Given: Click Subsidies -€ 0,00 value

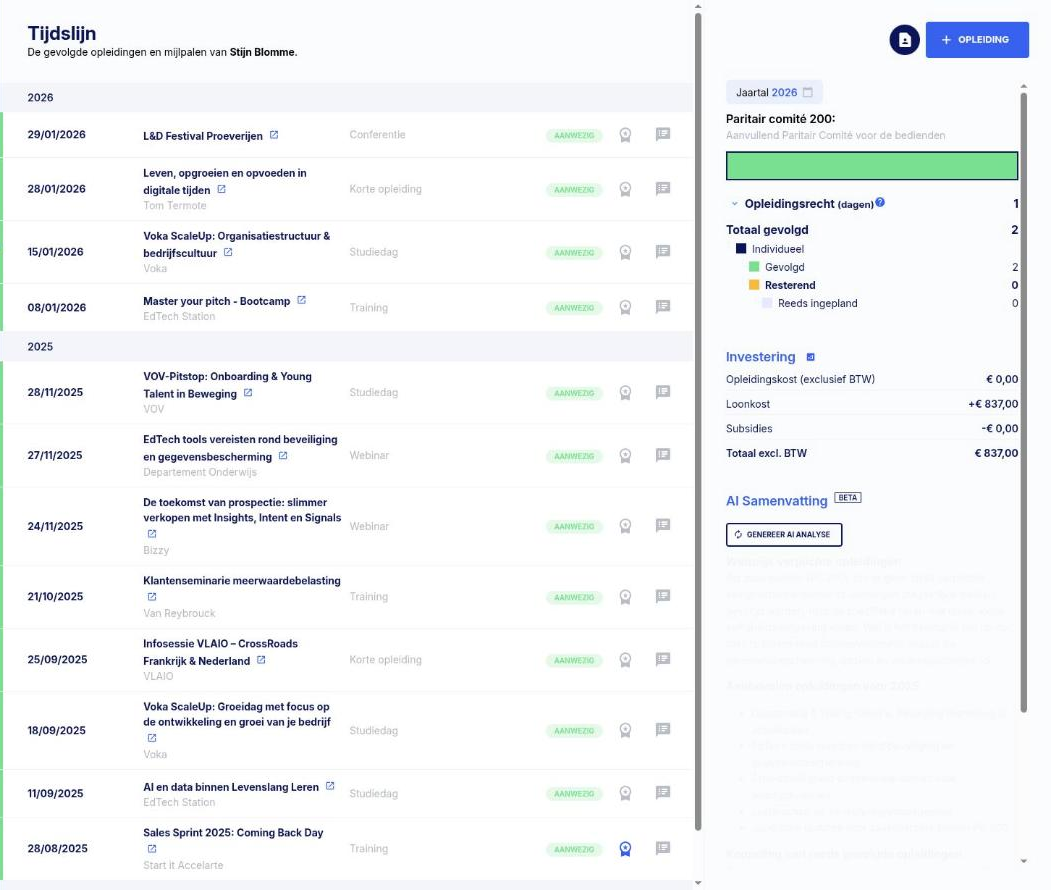Looking at the screenshot, I should click(x=999, y=428).
